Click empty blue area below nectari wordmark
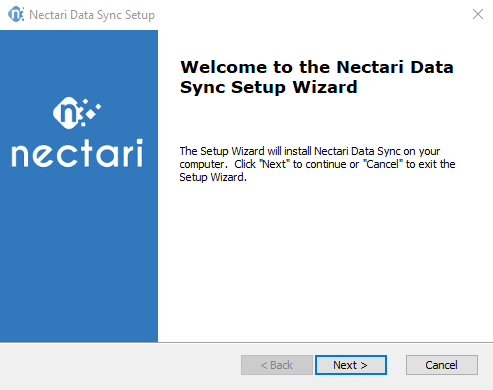Viewport: 493px width, 390px height. (79, 253)
